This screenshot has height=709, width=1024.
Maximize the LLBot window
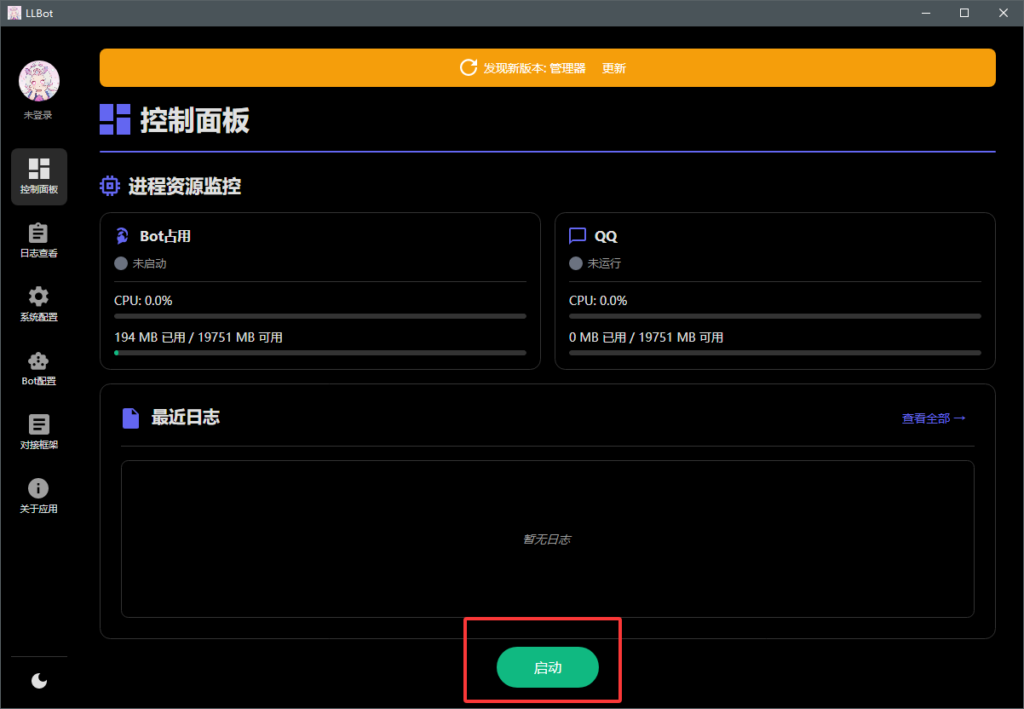[x=964, y=13]
